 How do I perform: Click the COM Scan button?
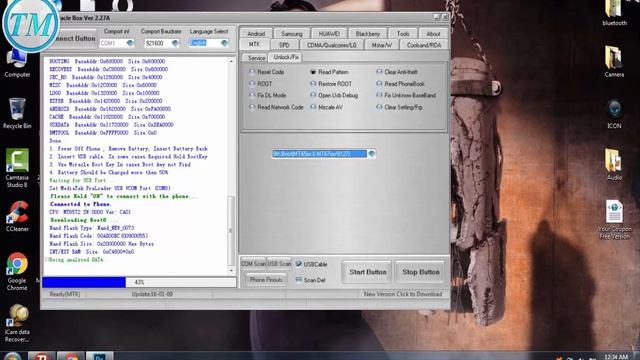(253, 264)
